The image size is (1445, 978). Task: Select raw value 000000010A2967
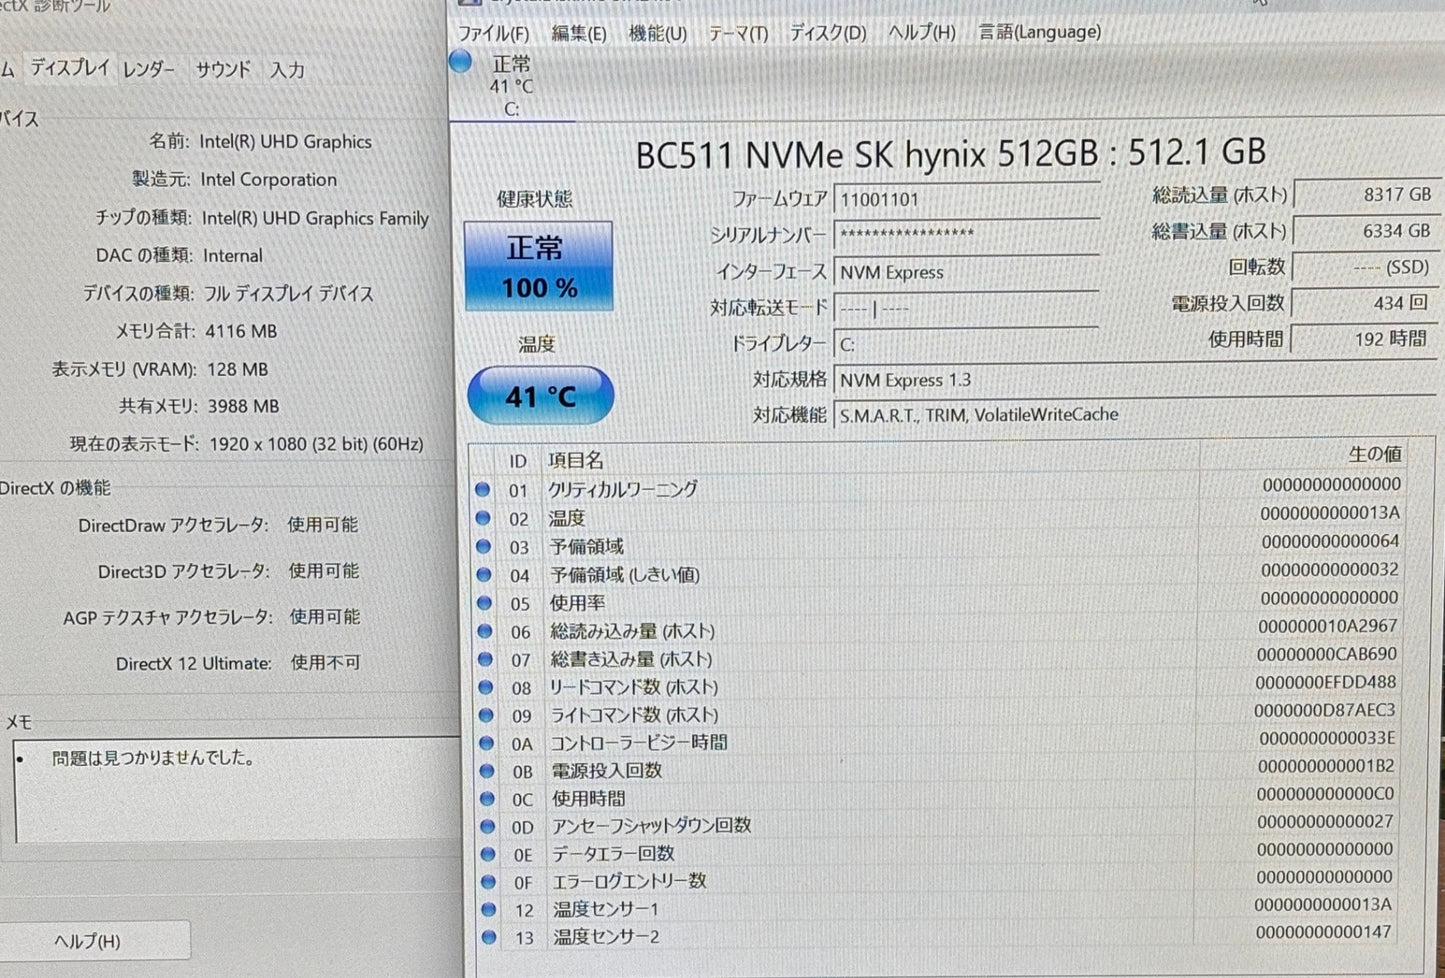[1327, 626]
